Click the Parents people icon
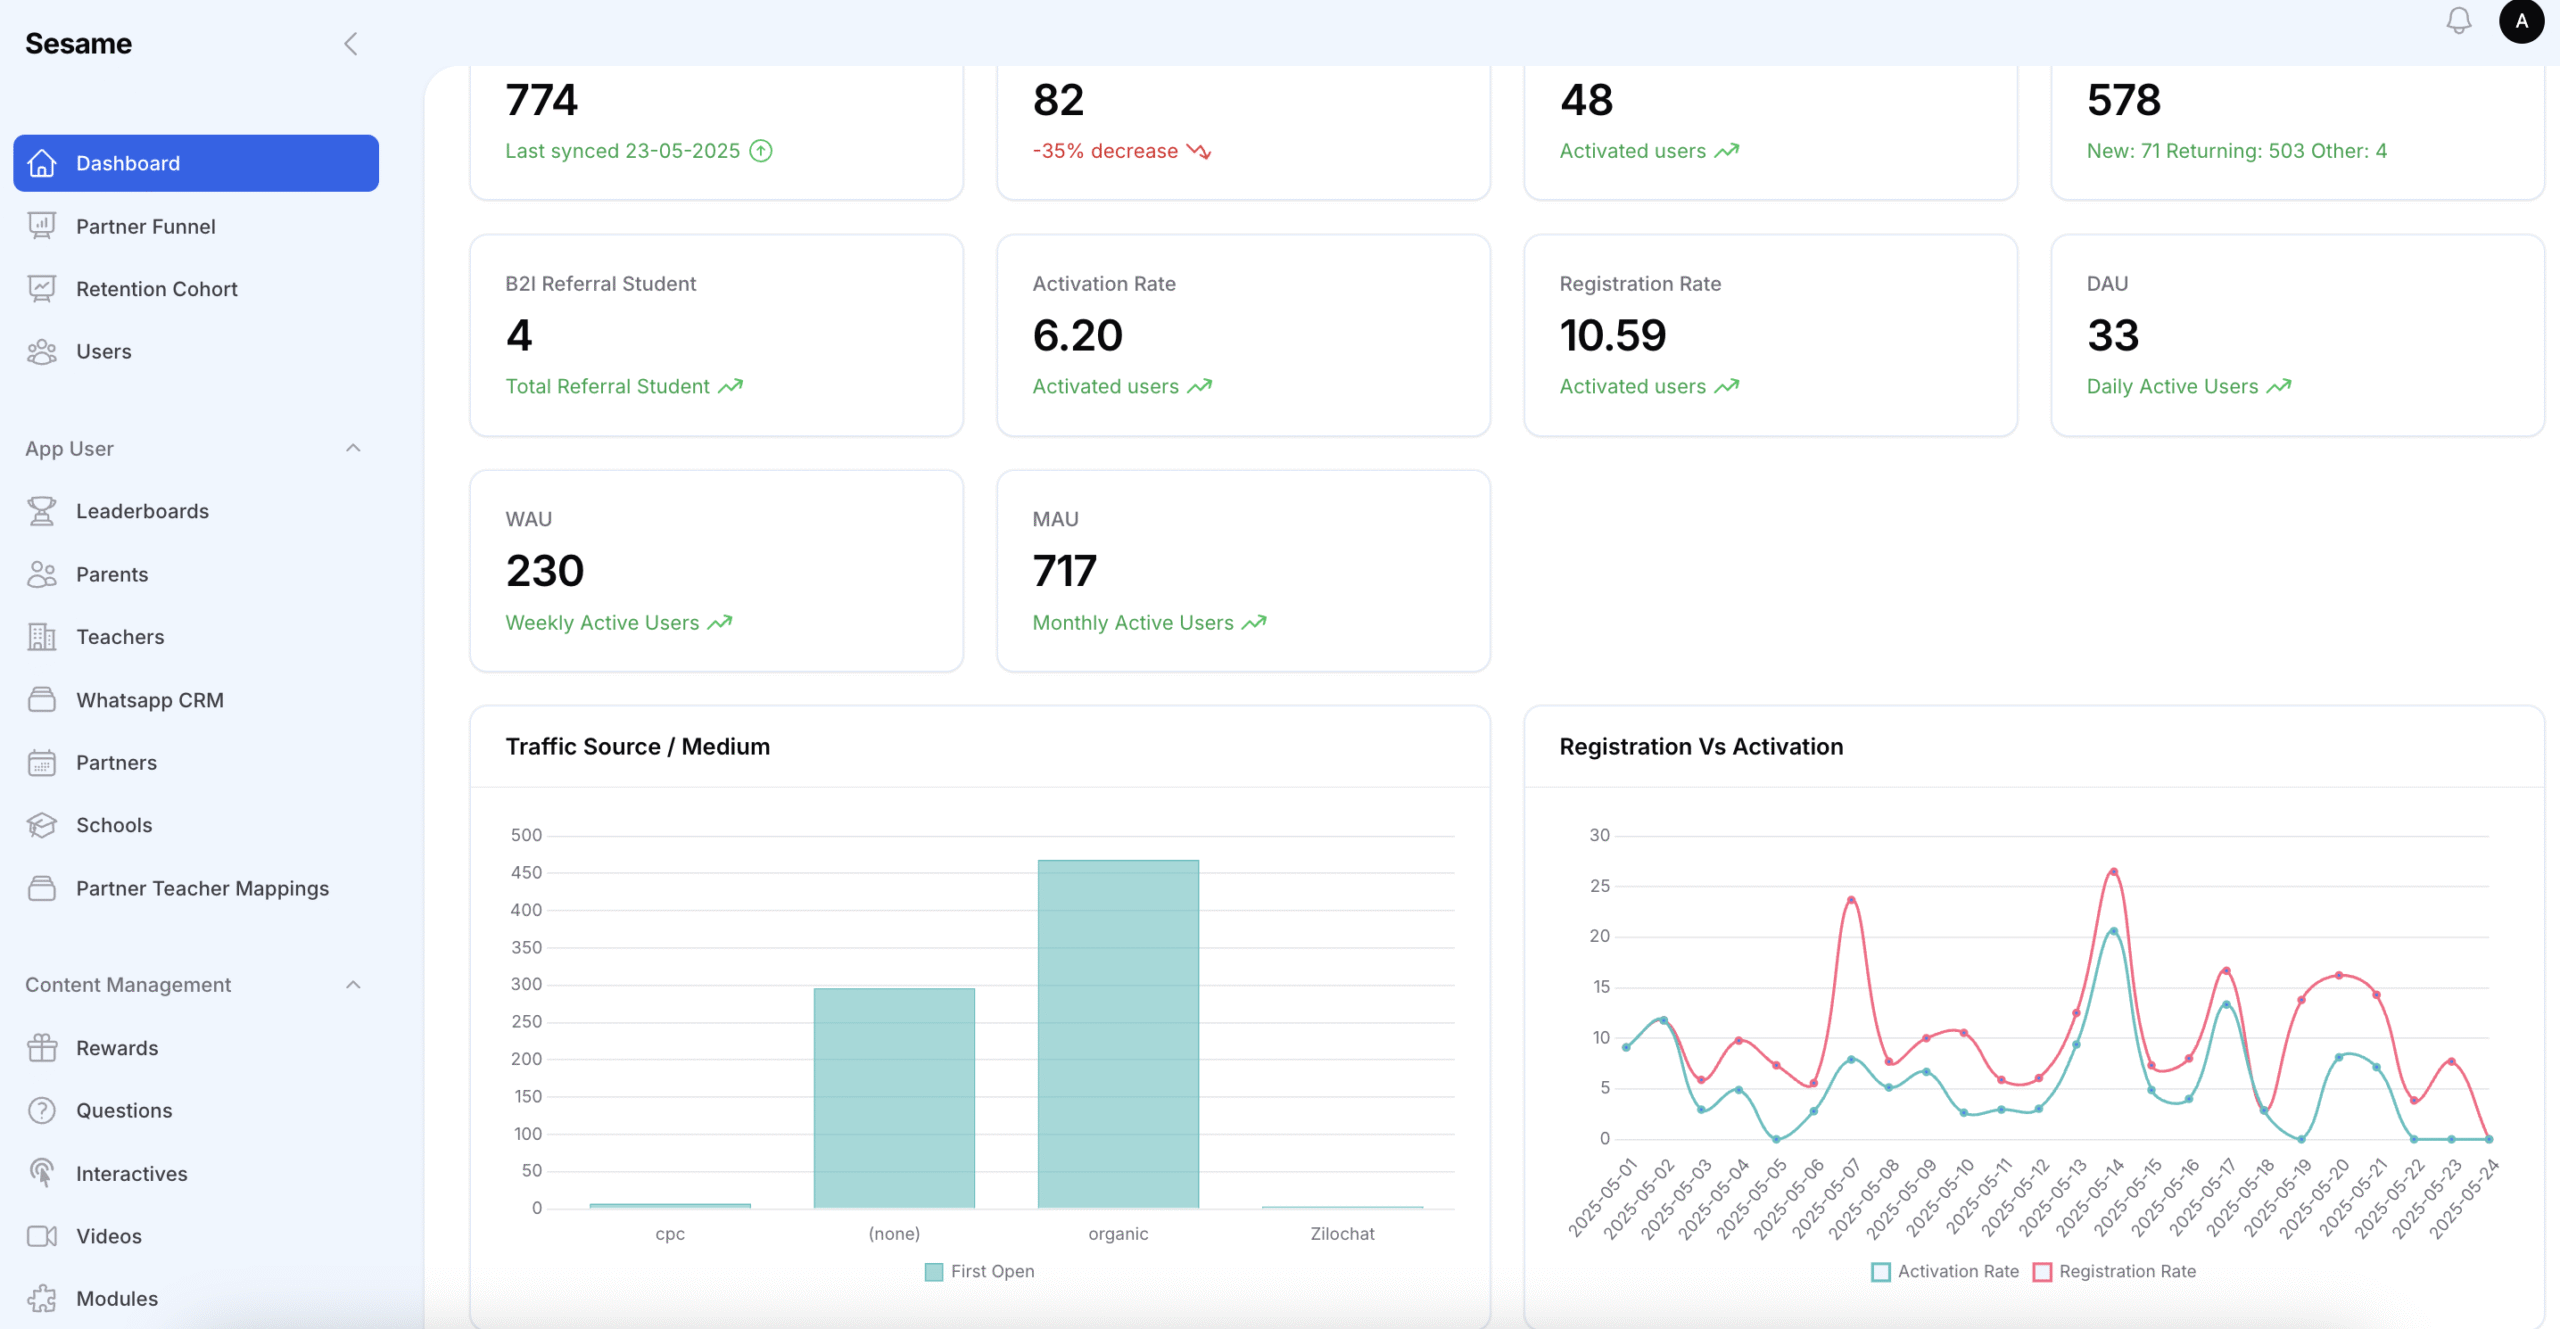 (x=42, y=574)
